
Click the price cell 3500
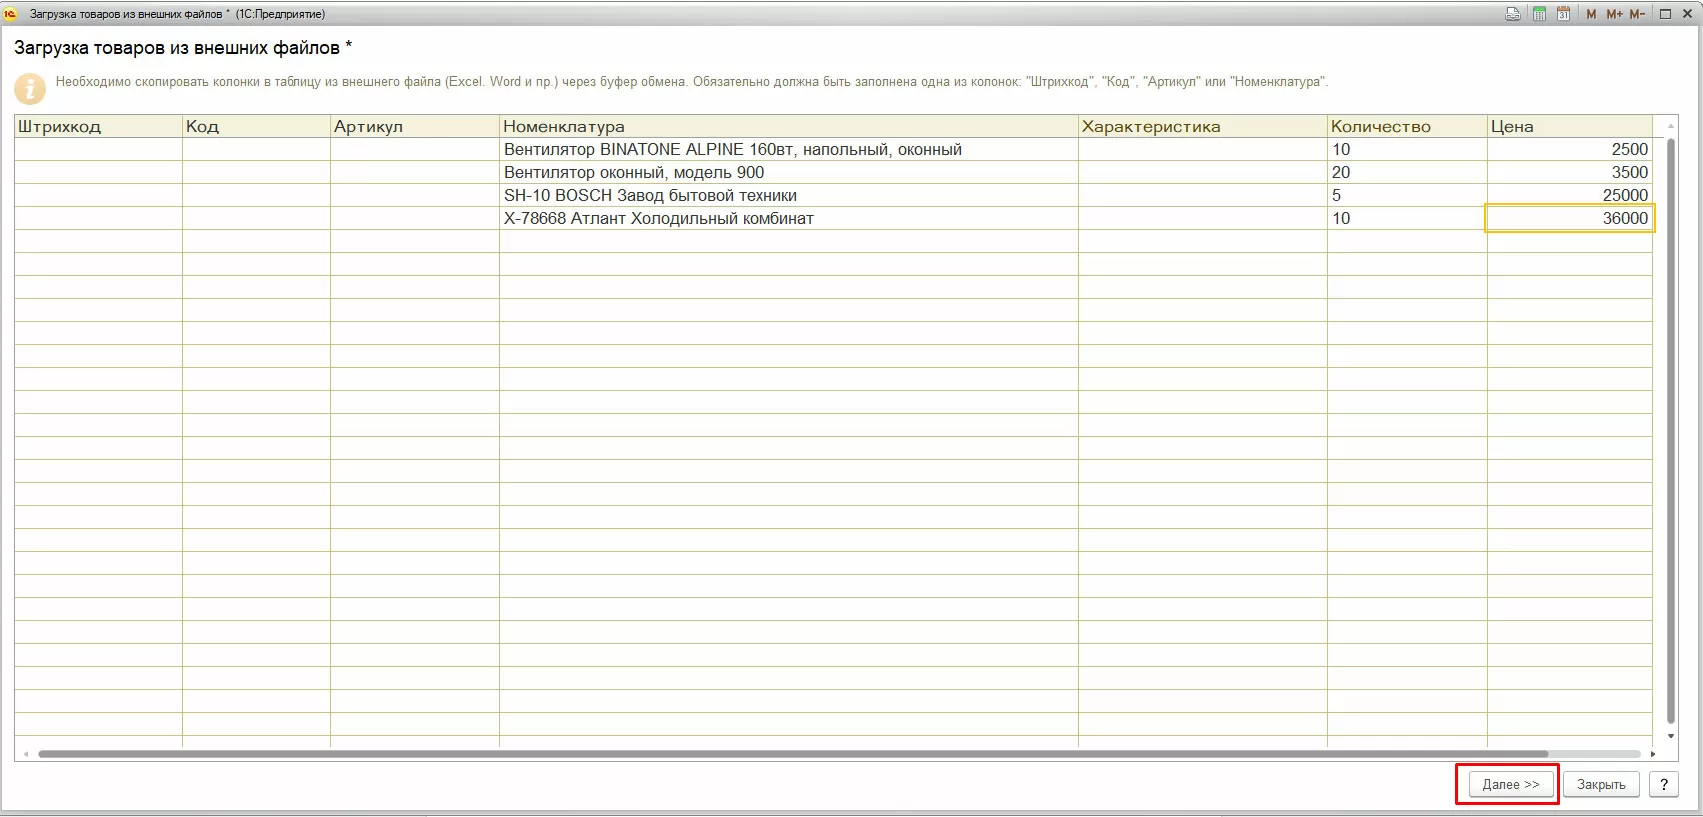point(1570,172)
